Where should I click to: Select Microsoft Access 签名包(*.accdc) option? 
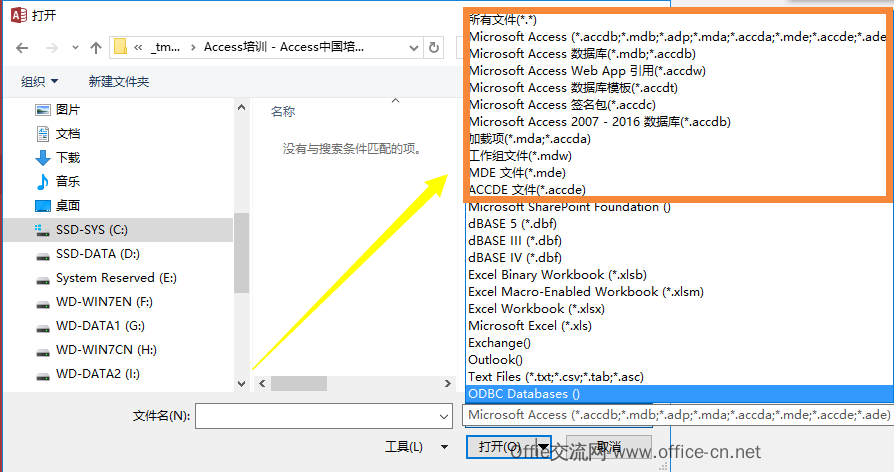click(680, 105)
